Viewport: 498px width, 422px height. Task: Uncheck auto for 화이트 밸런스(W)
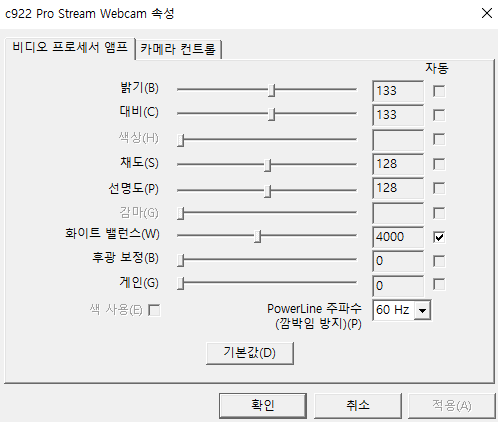pos(439,237)
